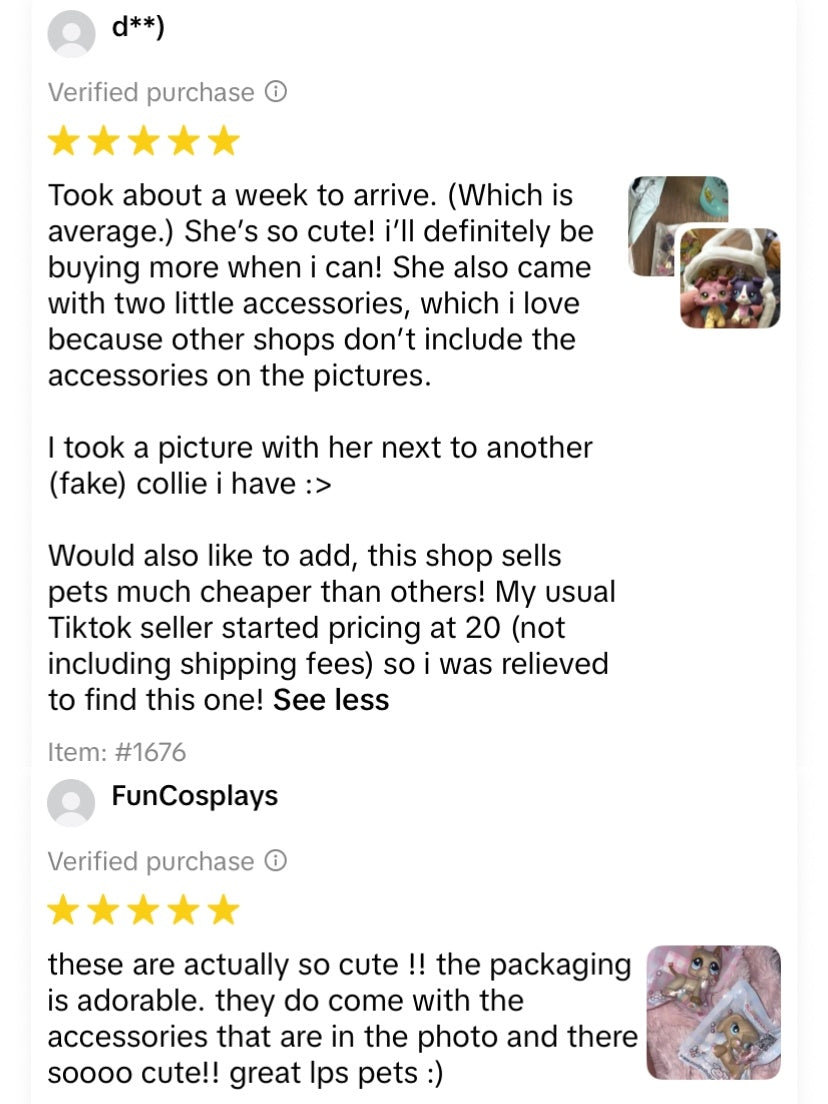Tap Verified purchase text in FunCosplays' review
828x1104 pixels.
tap(151, 861)
